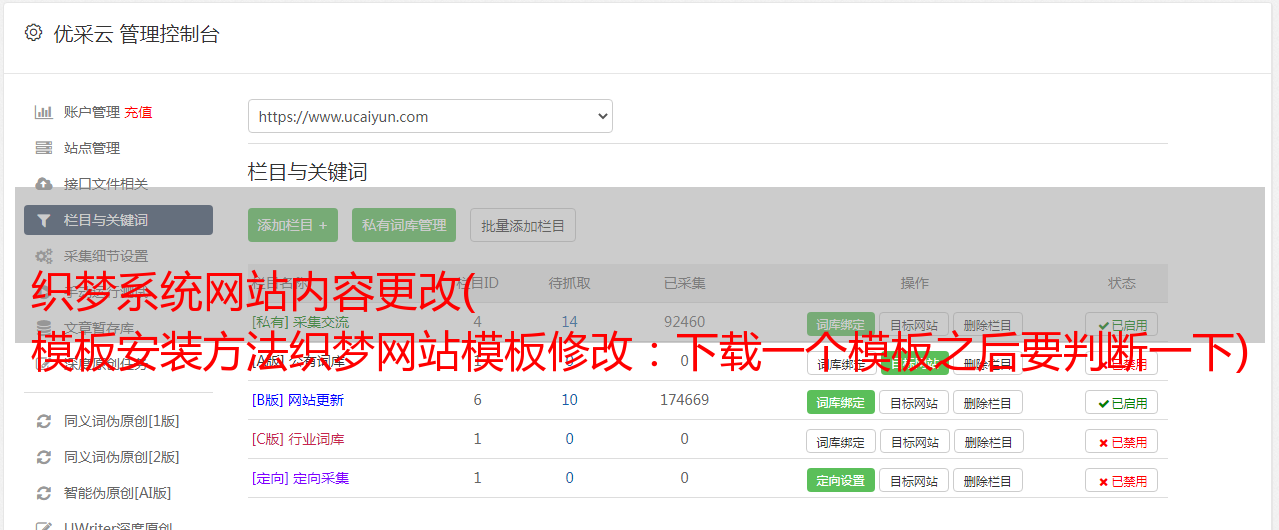Click the gear icon beside 优采云 管理控制台
The width and height of the screenshot is (1279, 530).
coord(33,33)
